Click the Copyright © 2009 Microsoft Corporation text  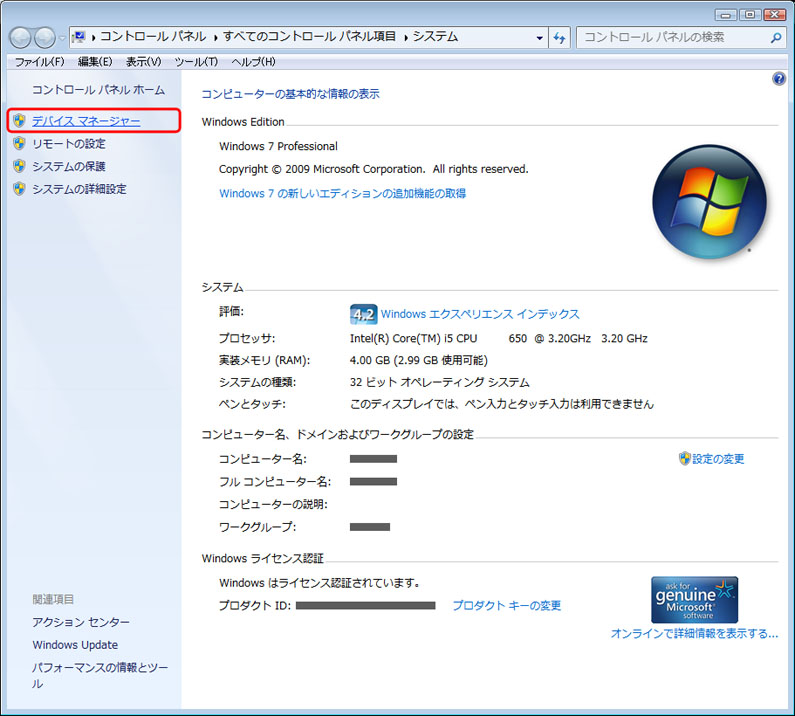tap(374, 169)
